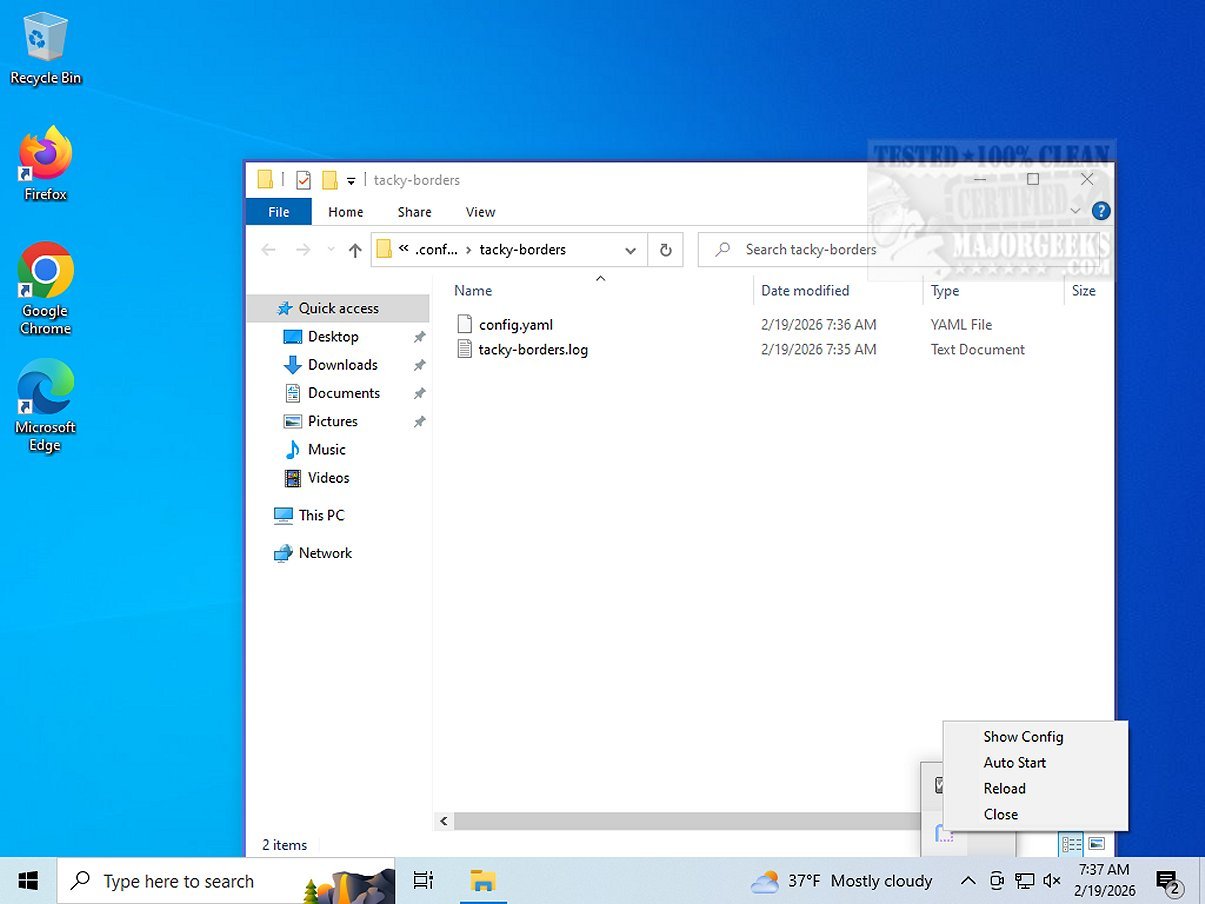This screenshot has width=1205, height=904.
Task: Click Show Config in tray menu
Action: point(1023,737)
